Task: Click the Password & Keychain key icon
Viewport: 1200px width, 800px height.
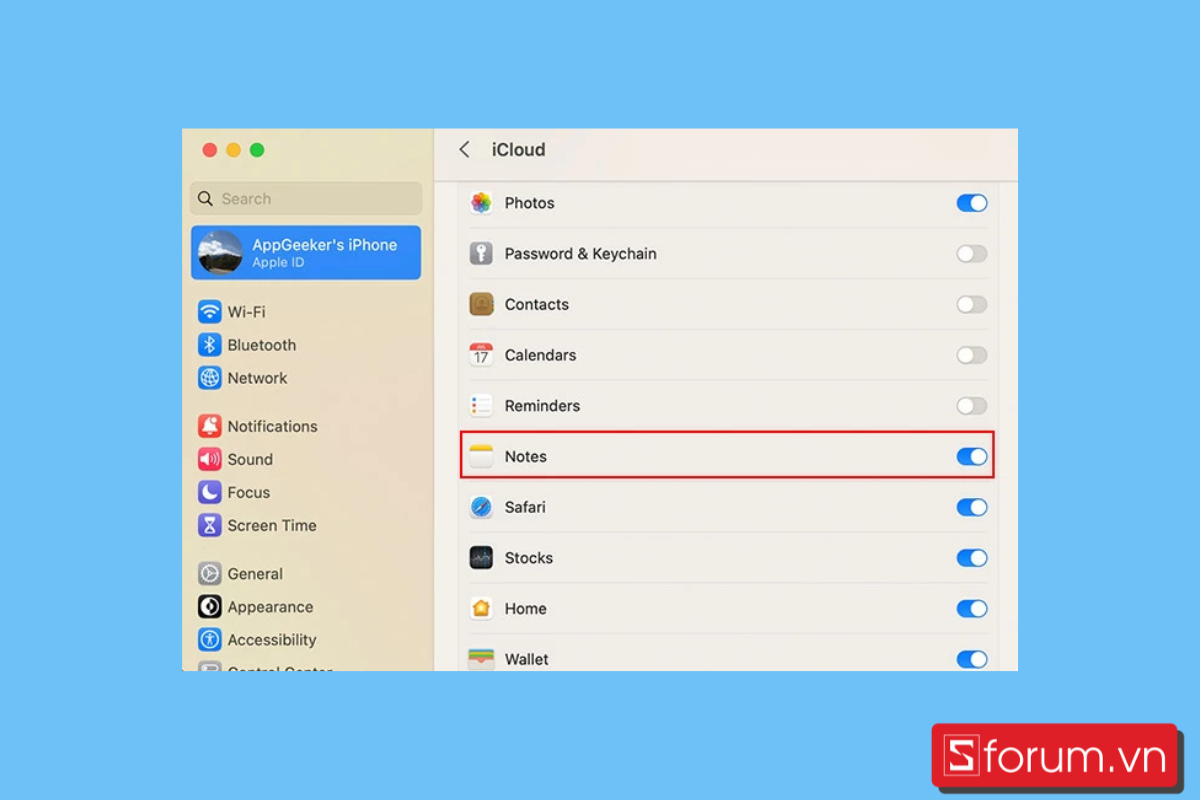Action: [481, 254]
